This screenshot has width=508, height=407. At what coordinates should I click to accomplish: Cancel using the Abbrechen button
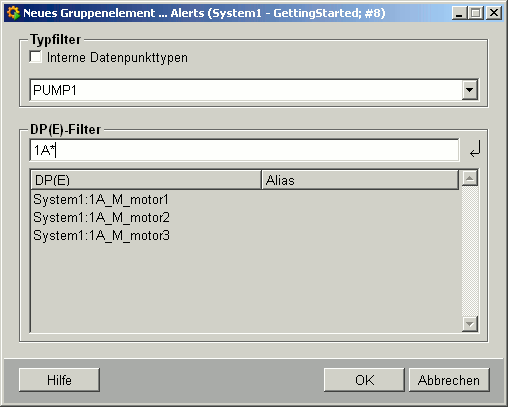[x=449, y=380]
